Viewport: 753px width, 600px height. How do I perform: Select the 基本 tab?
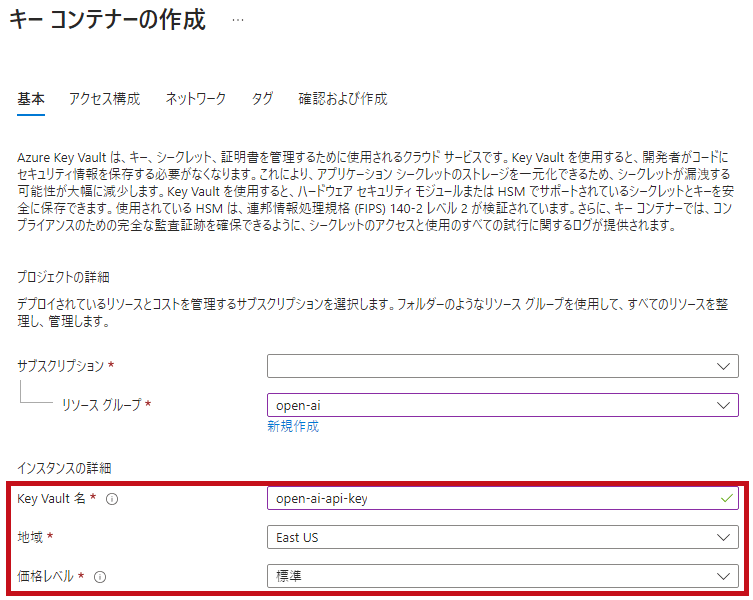click(31, 99)
